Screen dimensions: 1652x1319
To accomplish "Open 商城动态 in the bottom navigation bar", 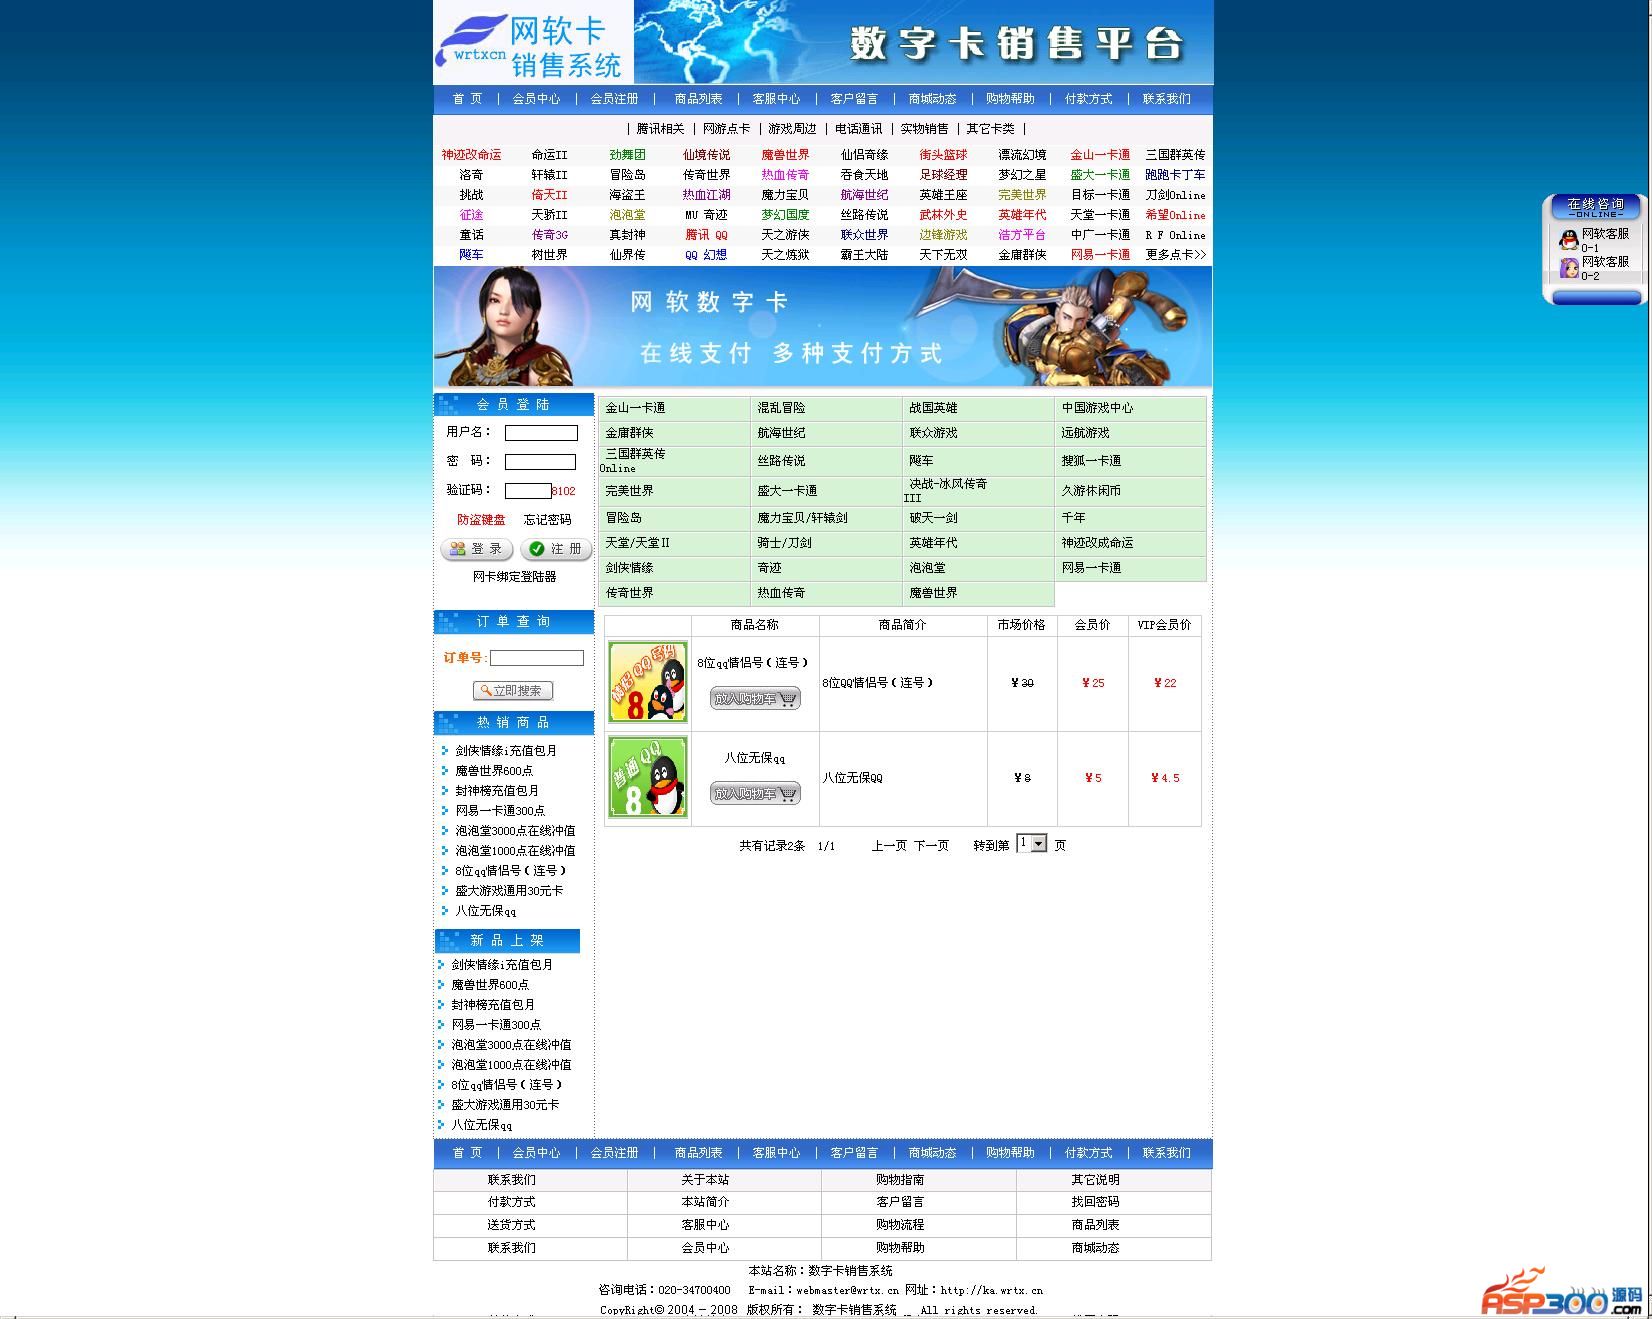I will point(932,1153).
